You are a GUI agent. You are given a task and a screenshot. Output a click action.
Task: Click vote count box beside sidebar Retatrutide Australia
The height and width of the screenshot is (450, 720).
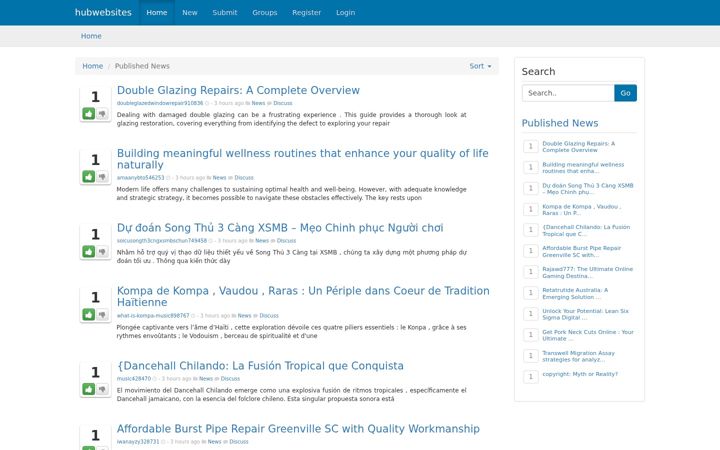click(x=530, y=293)
